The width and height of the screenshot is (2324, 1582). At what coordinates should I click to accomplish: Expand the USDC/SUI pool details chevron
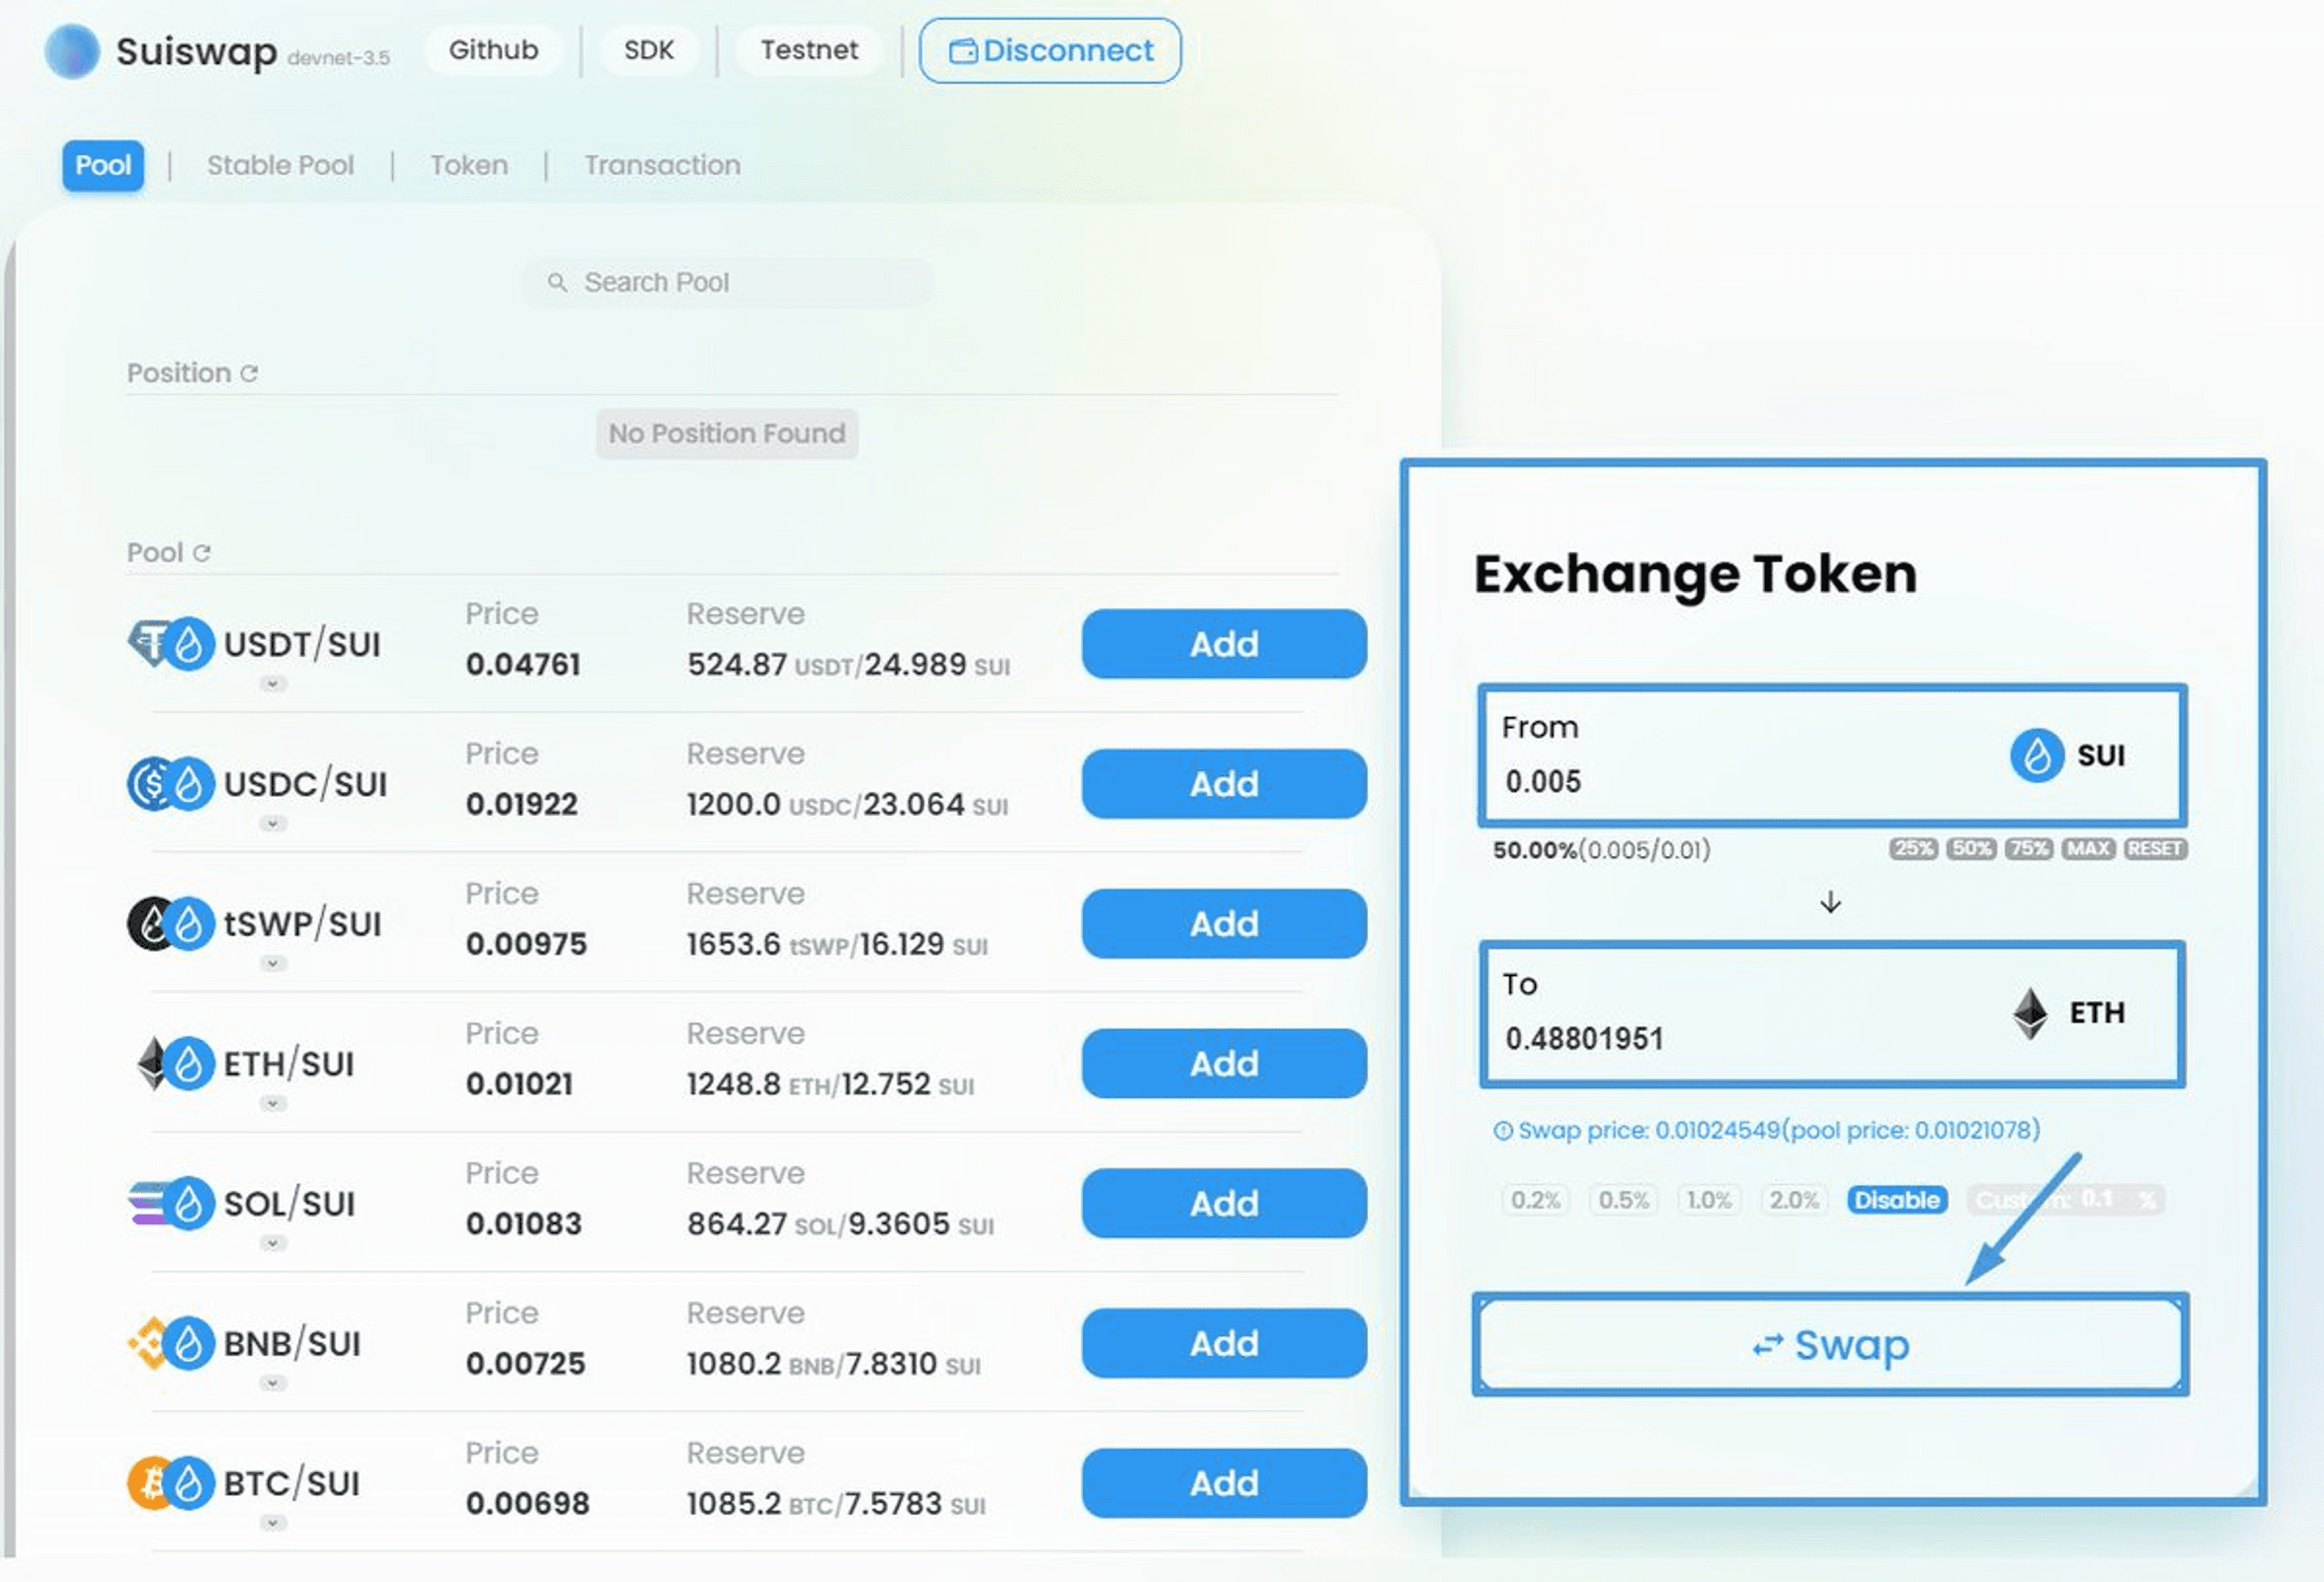click(x=272, y=824)
